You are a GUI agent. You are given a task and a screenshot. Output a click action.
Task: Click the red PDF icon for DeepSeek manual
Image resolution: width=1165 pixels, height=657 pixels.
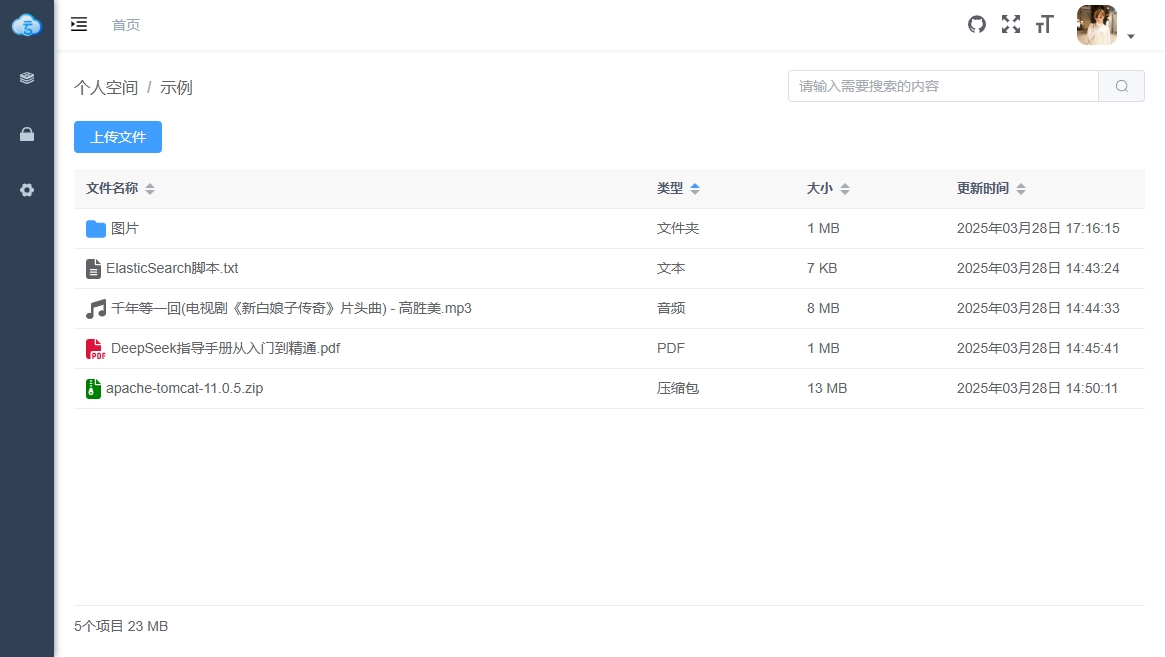point(95,349)
